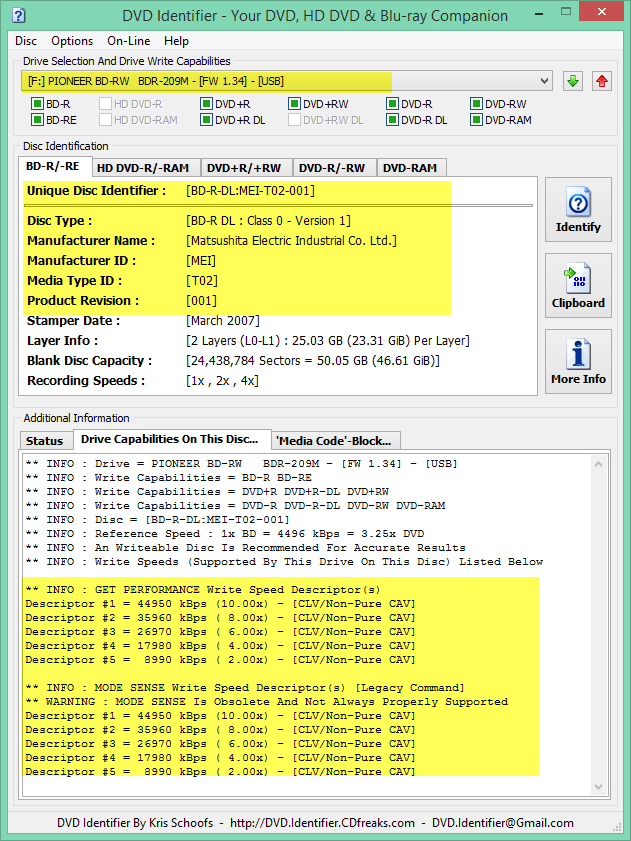Open the 'Media Code'-Block tab
631x841 pixels.
point(334,441)
